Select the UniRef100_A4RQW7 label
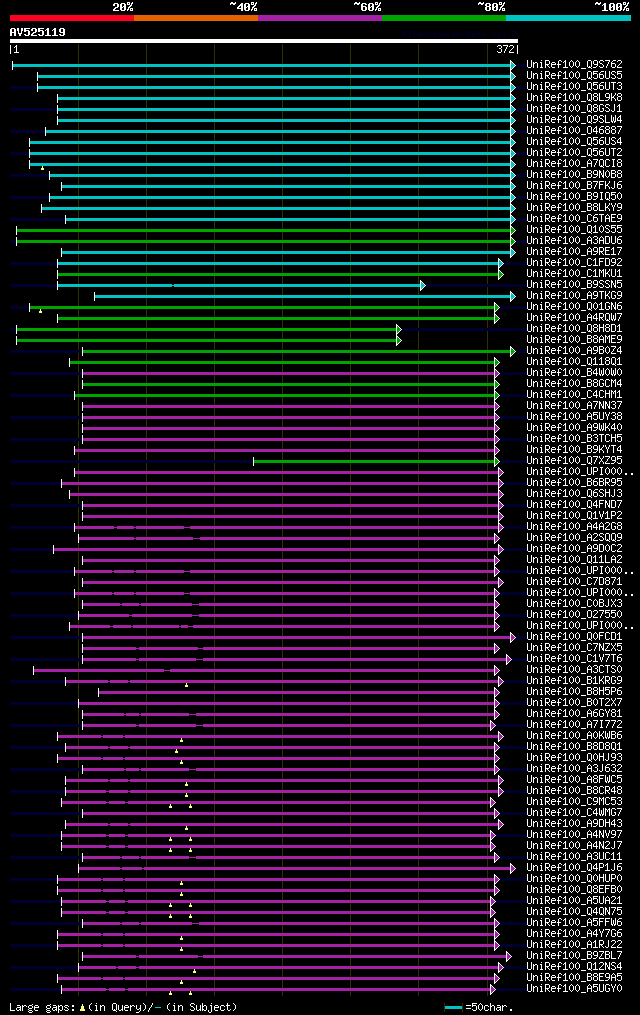 pos(575,318)
